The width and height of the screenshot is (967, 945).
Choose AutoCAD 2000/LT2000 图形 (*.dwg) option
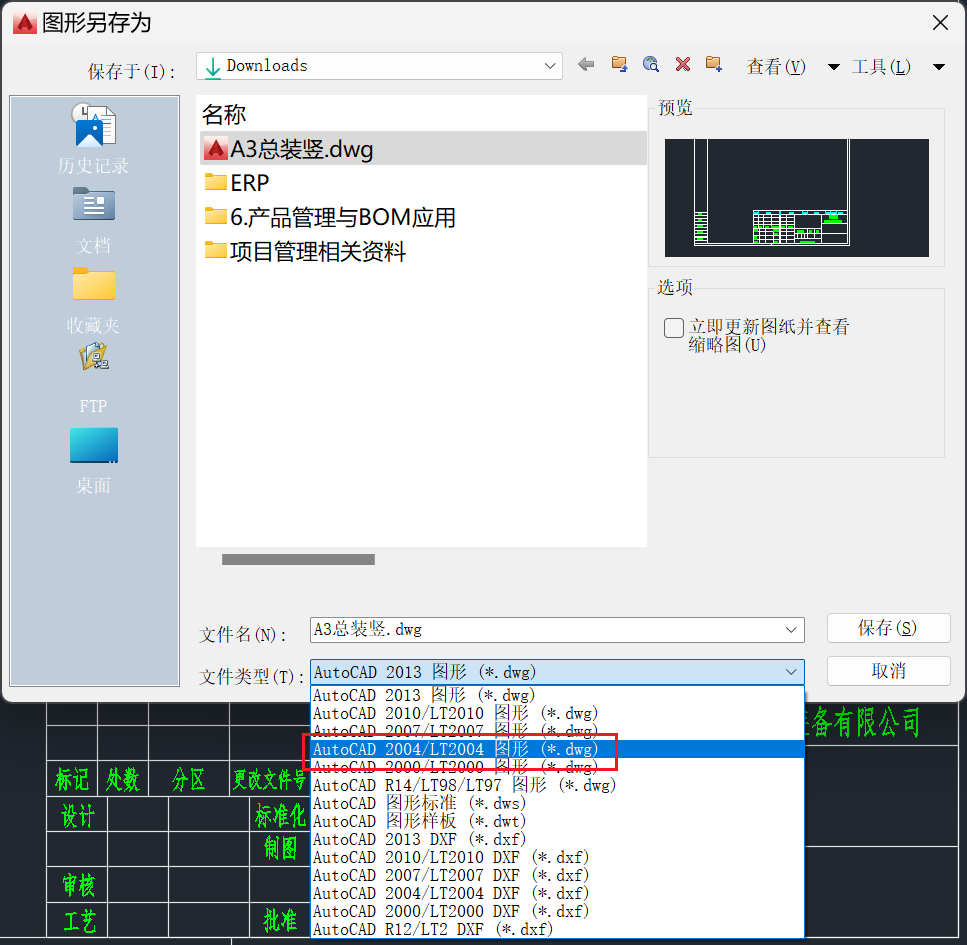click(x=558, y=767)
